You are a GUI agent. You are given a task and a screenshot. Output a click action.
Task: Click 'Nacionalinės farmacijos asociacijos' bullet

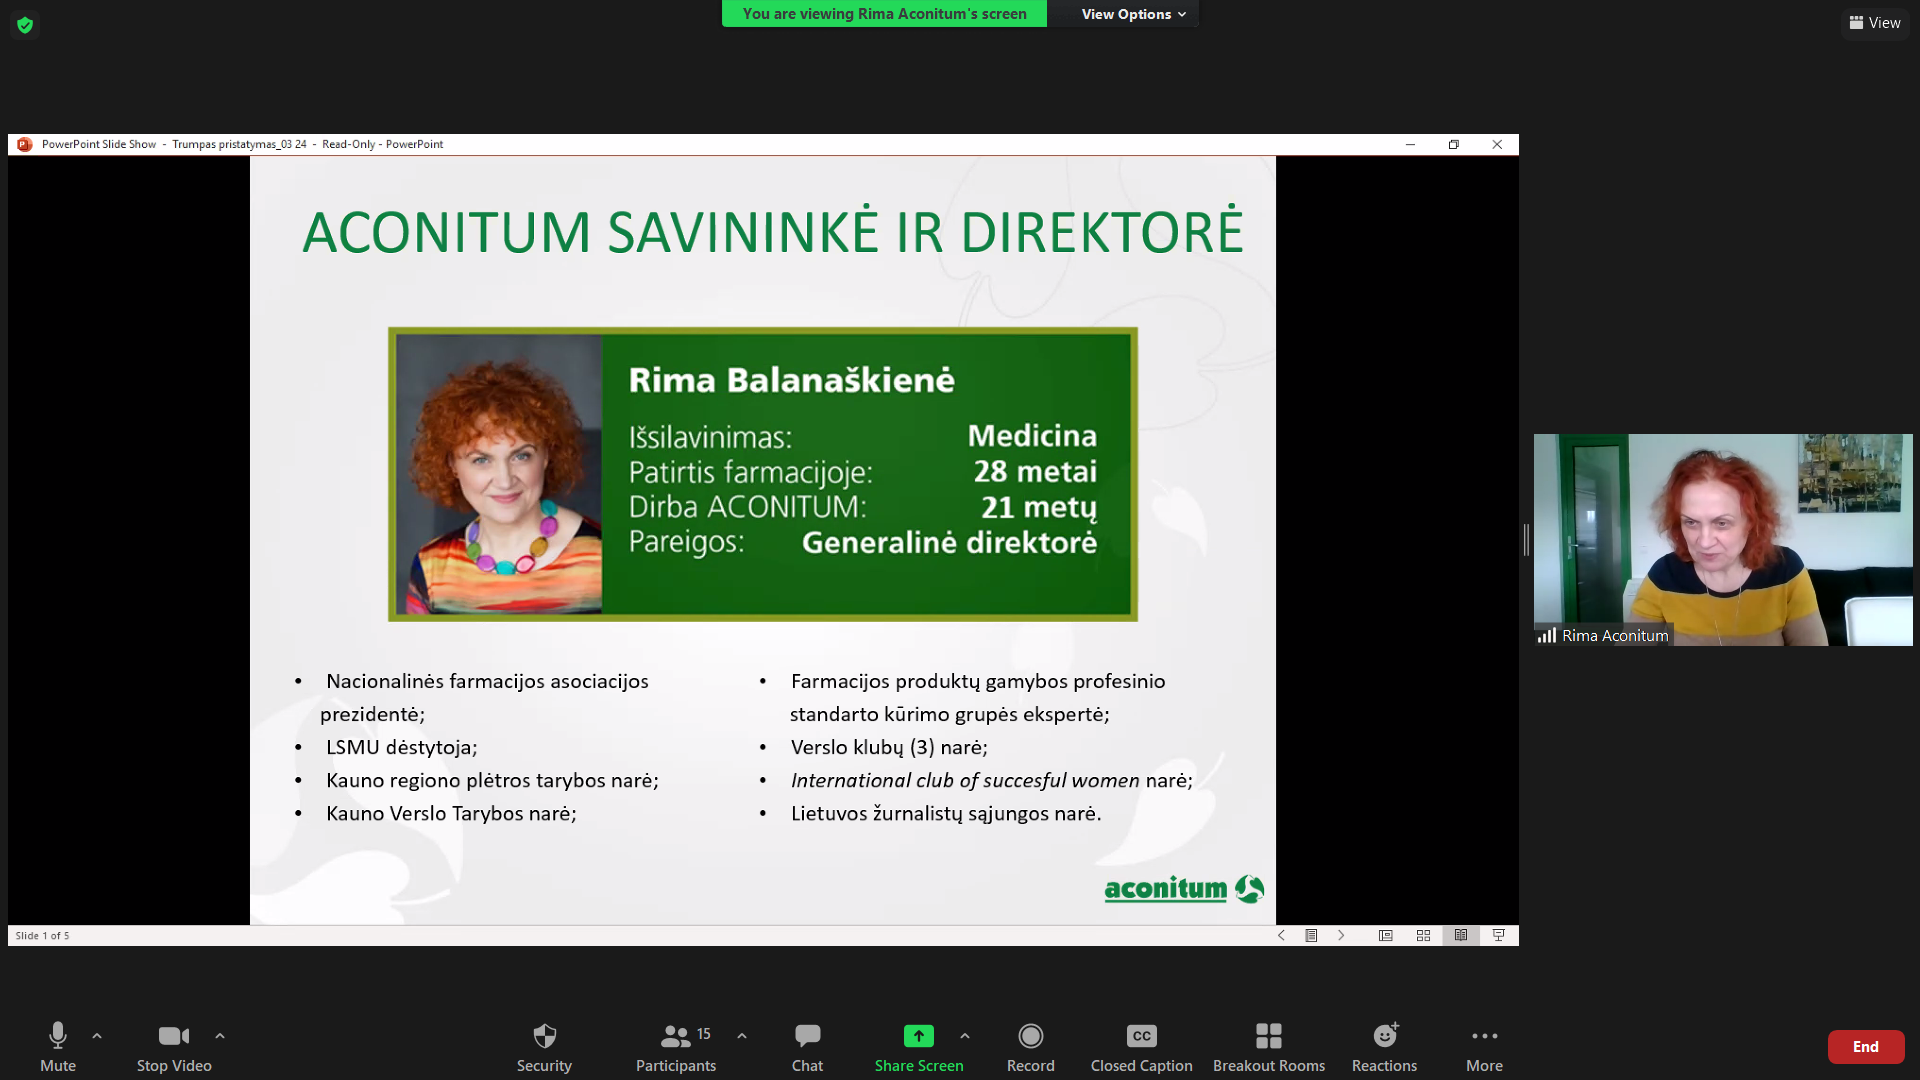coord(487,681)
